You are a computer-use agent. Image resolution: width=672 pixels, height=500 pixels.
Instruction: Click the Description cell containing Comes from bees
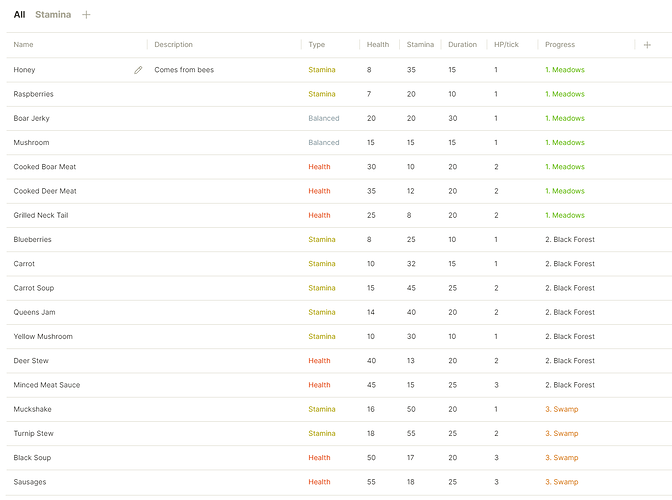[x=224, y=70]
